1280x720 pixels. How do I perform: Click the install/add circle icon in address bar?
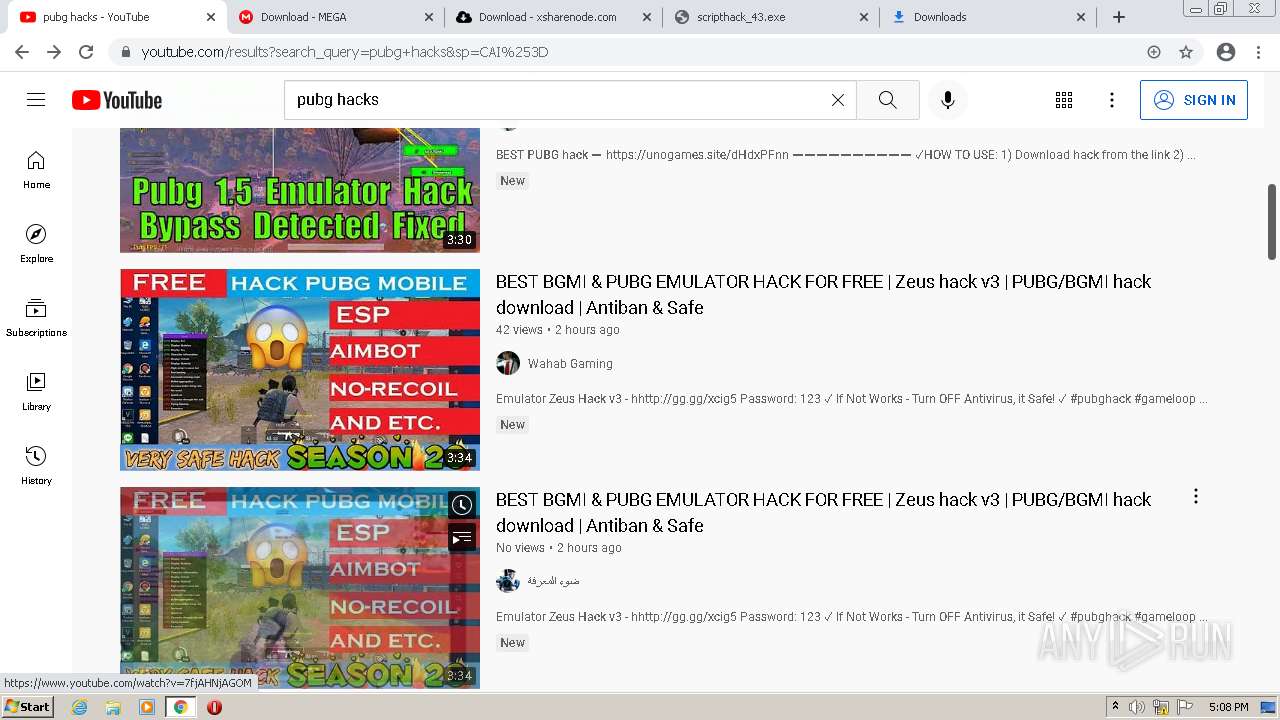(1154, 52)
